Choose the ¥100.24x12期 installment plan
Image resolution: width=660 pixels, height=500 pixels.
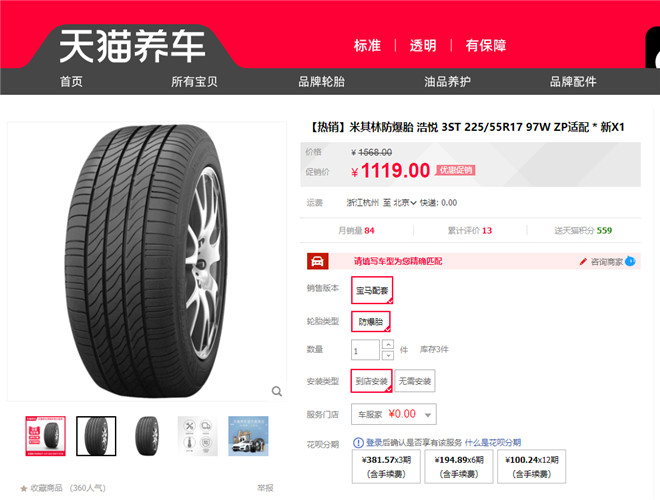coord(532,466)
